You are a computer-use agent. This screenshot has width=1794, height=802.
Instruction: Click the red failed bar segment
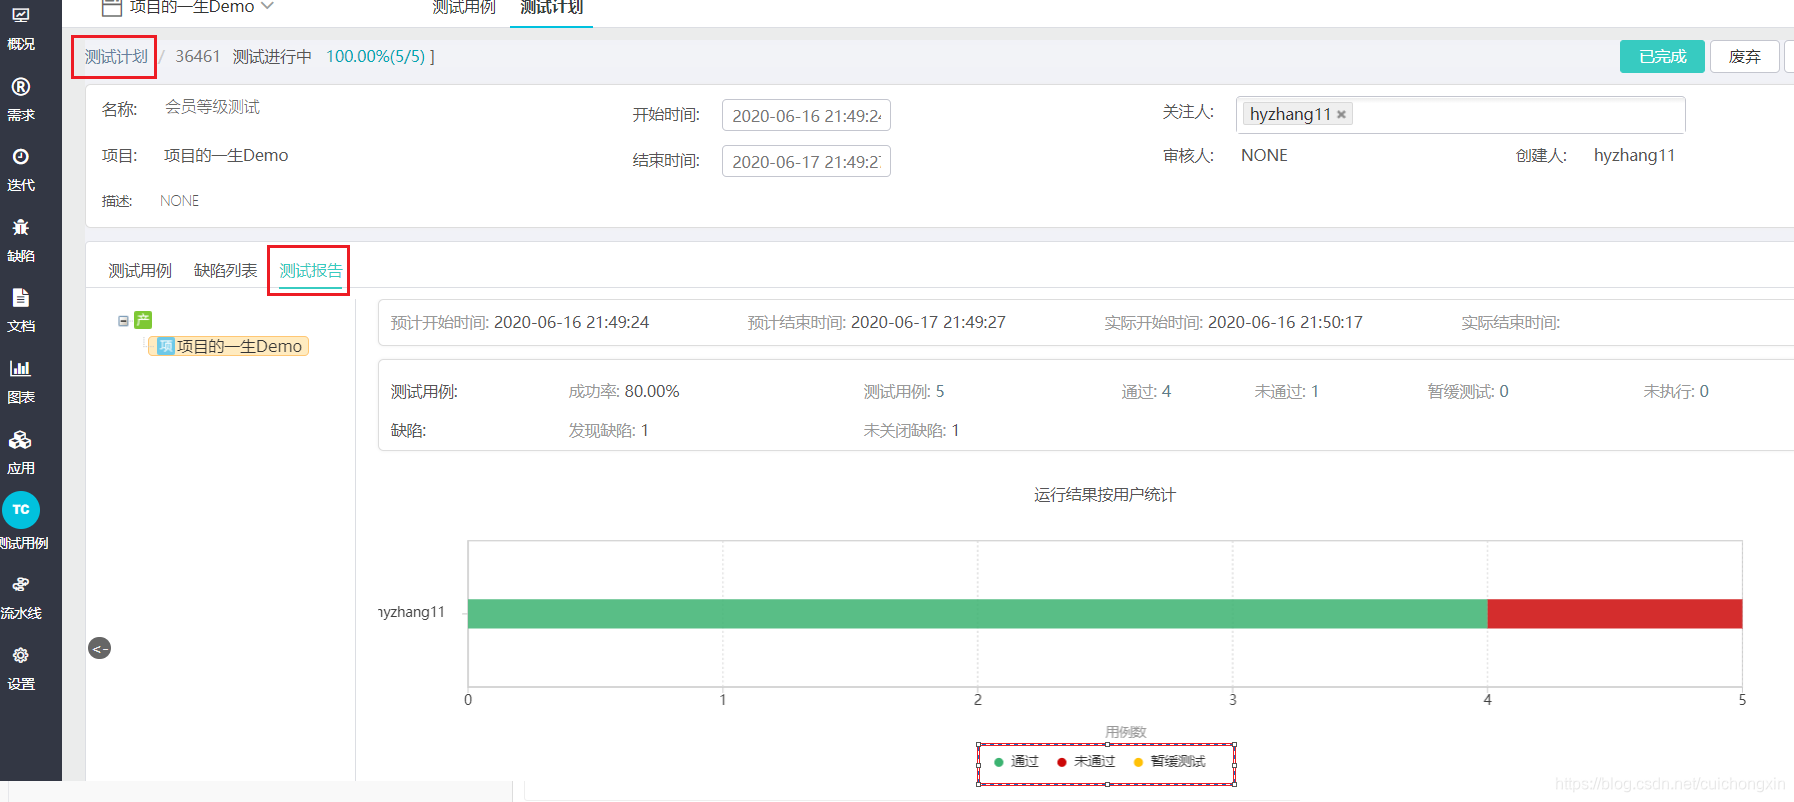(1615, 614)
